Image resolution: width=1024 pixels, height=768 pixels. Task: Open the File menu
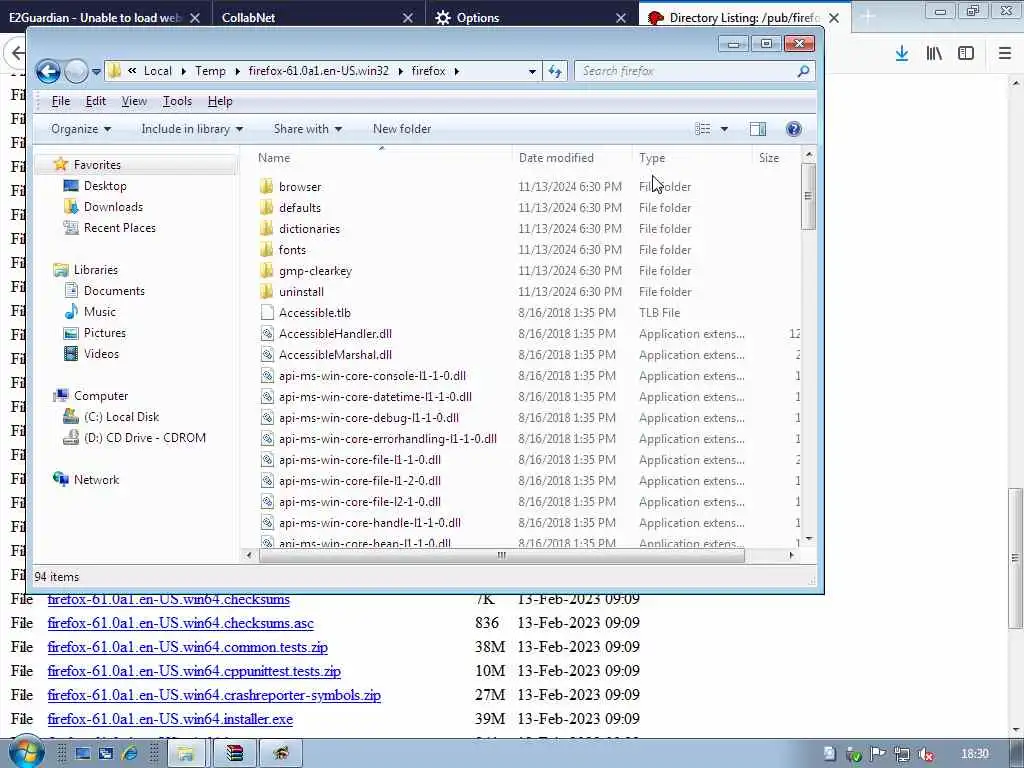[61, 101]
